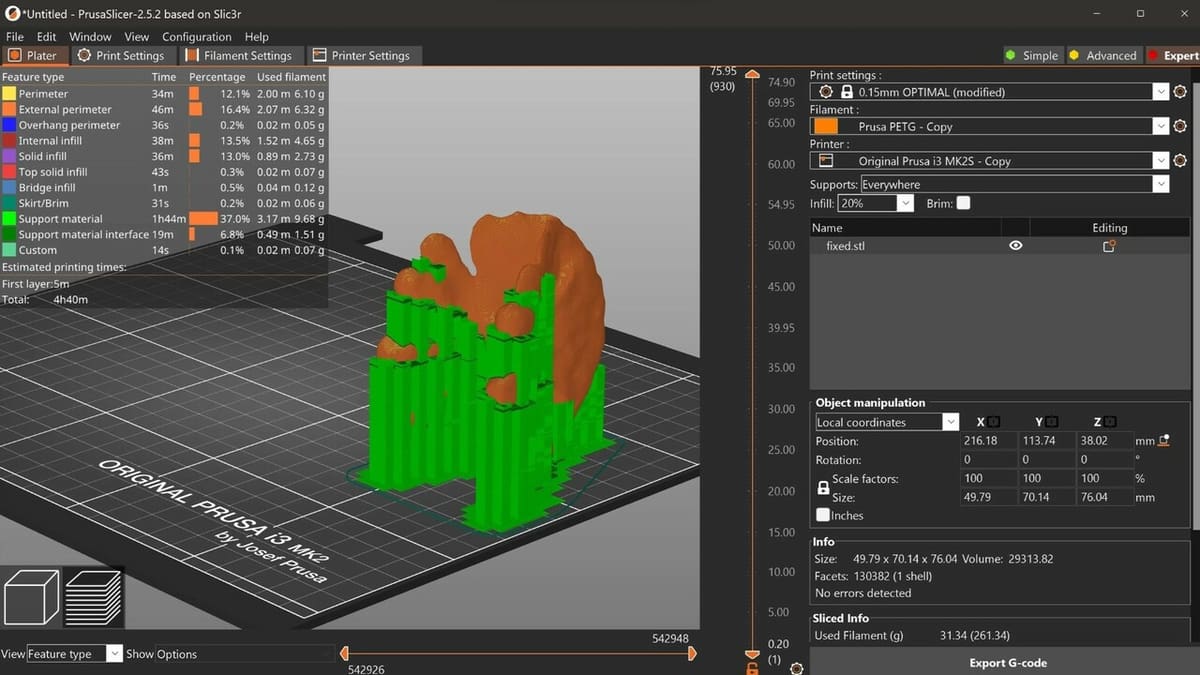Select Expert mode
The width and height of the screenshot is (1200, 675).
(1173, 56)
